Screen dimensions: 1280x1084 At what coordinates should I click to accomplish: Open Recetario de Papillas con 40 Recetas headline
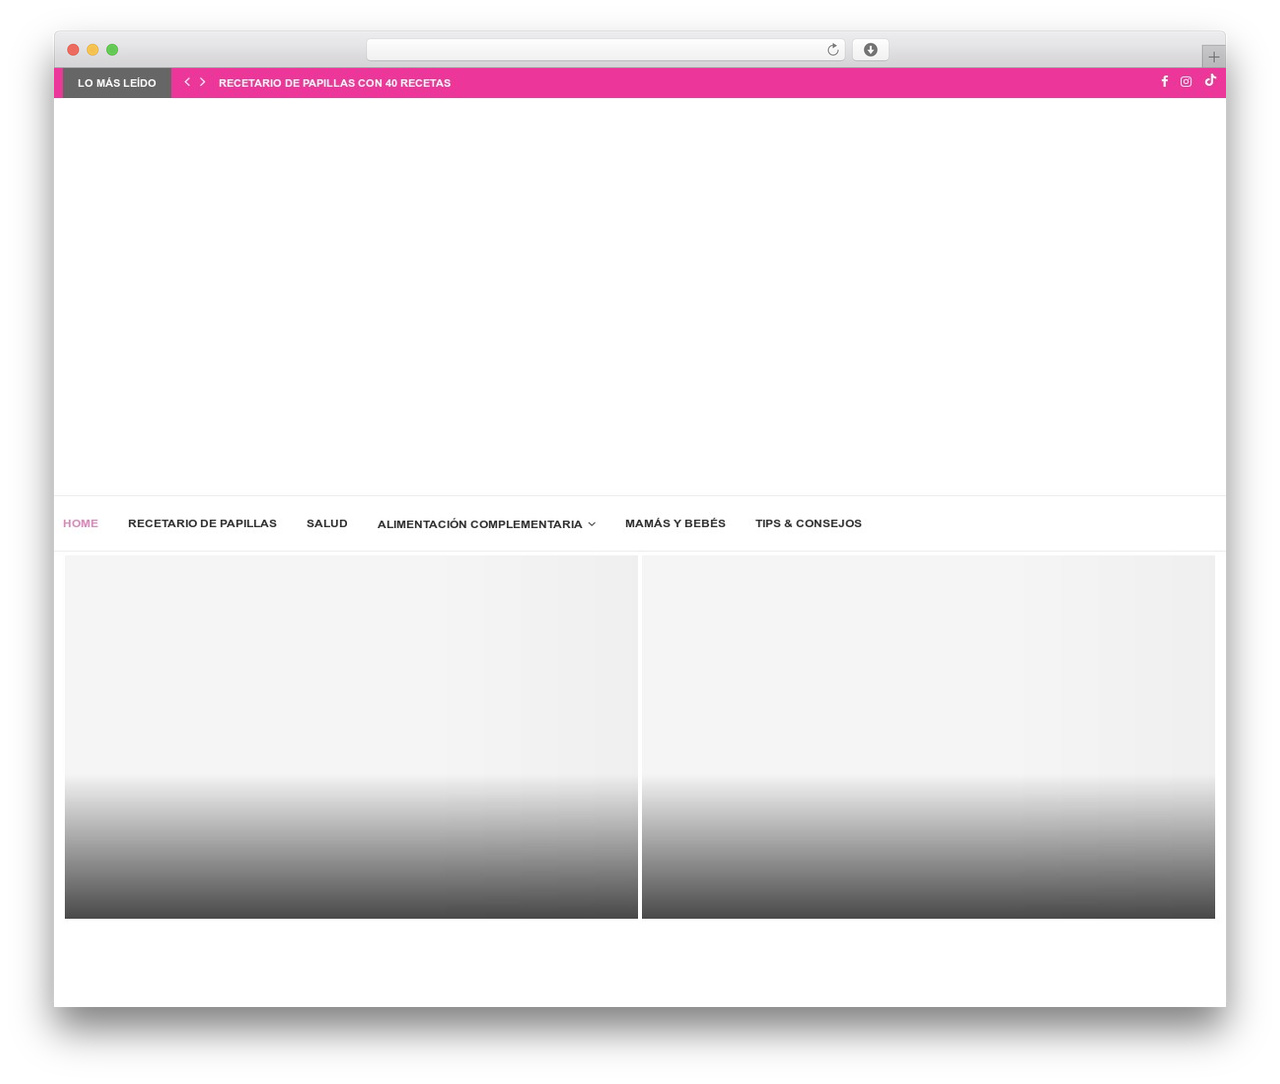pos(334,83)
